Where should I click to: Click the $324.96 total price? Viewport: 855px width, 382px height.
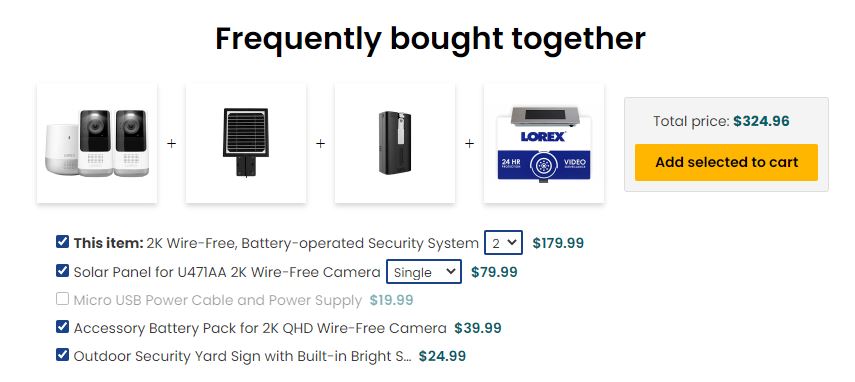(x=761, y=121)
